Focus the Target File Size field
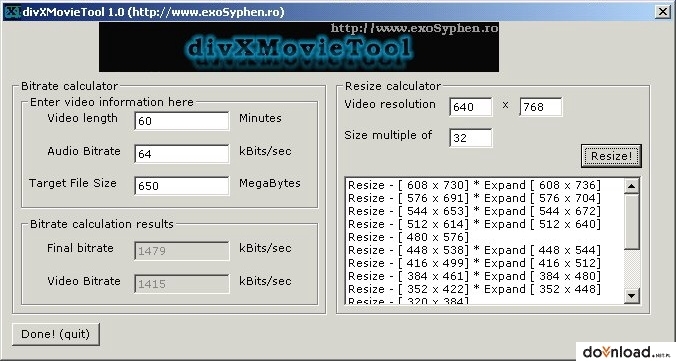This screenshot has width=676, height=361. [x=182, y=186]
